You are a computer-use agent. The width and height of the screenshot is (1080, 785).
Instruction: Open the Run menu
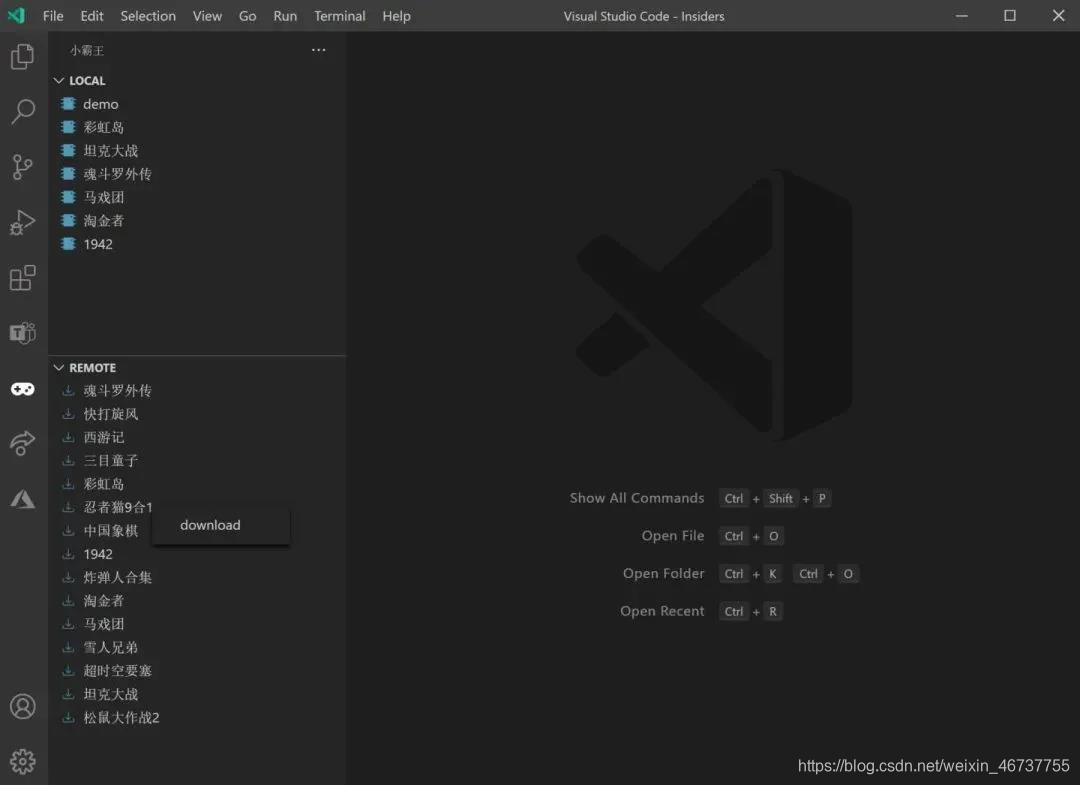click(x=285, y=16)
